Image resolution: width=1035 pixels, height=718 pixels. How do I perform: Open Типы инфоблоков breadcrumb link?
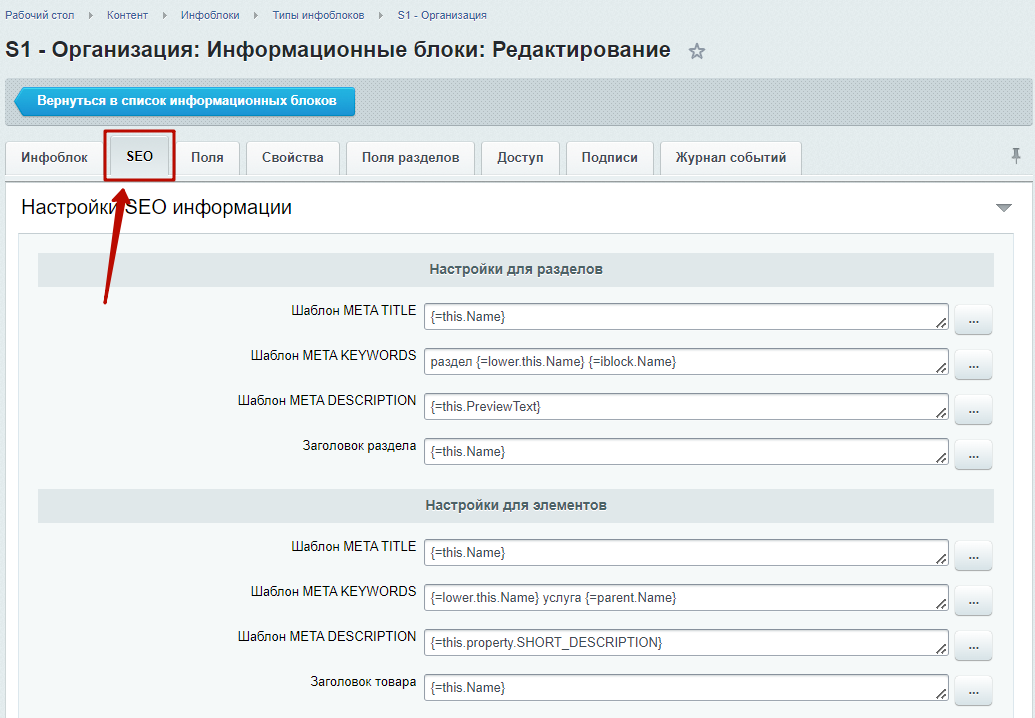click(318, 15)
